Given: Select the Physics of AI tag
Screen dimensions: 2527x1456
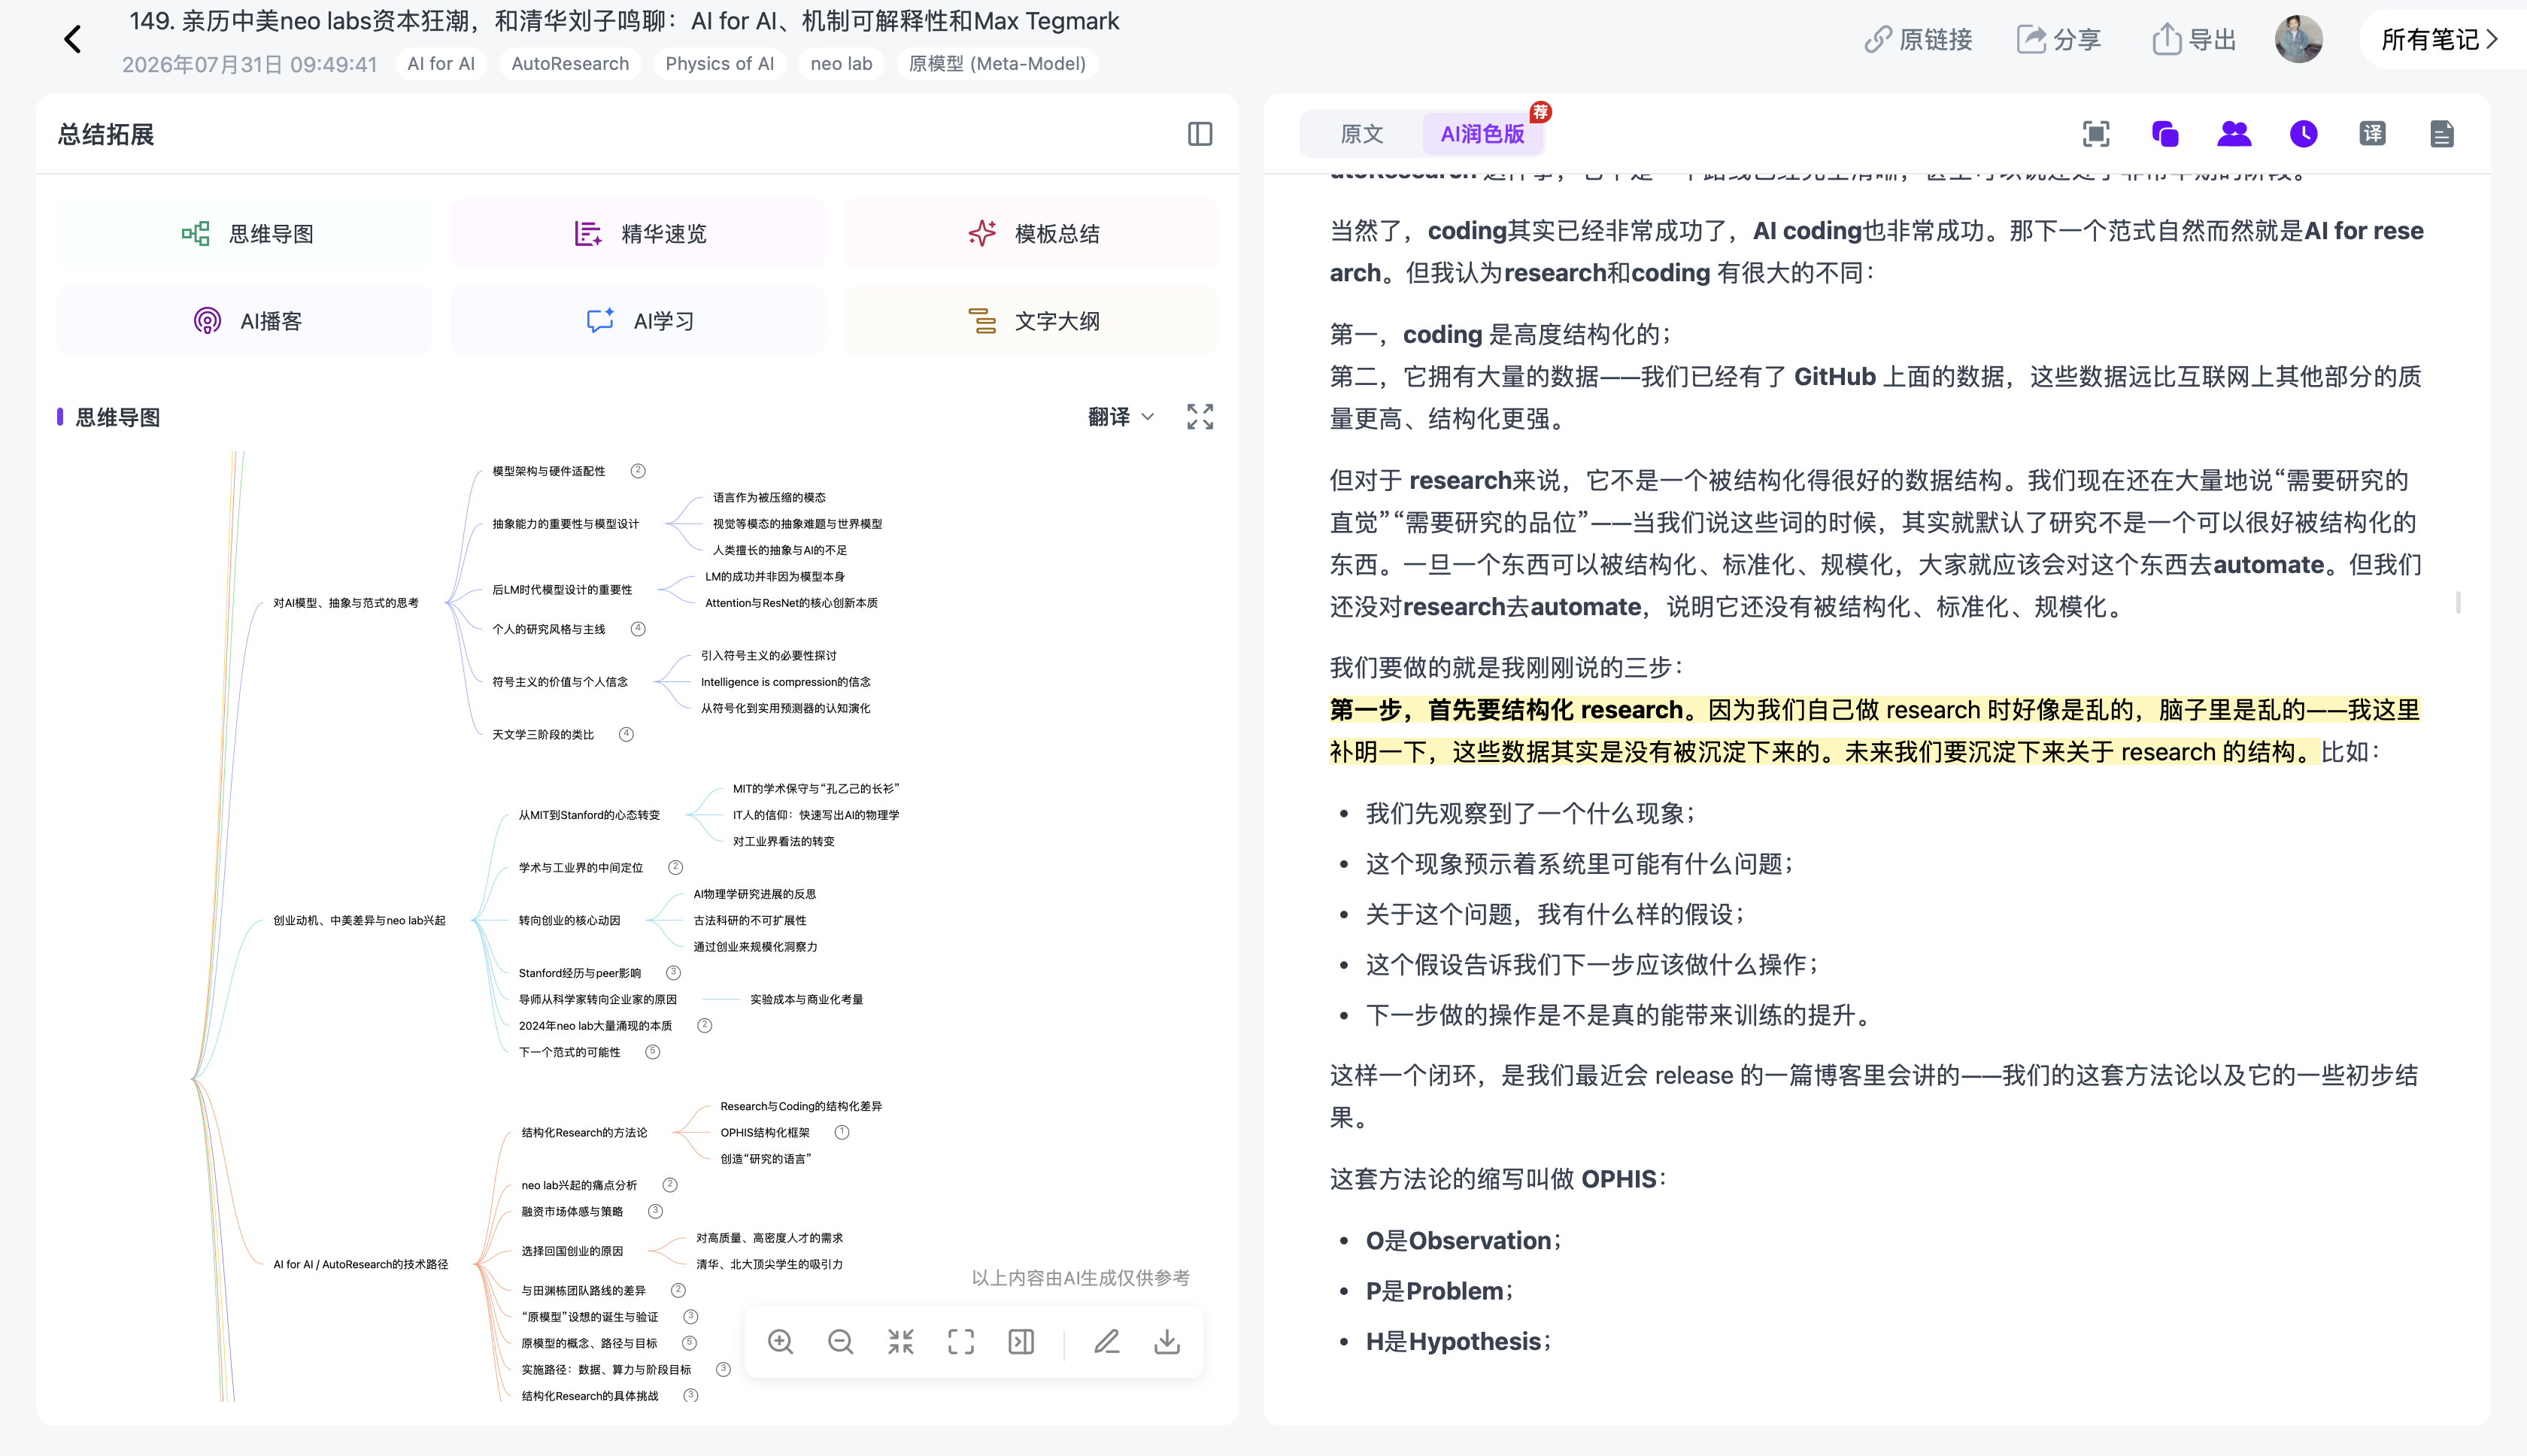Looking at the screenshot, I should pyautogui.click(x=720, y=64).
